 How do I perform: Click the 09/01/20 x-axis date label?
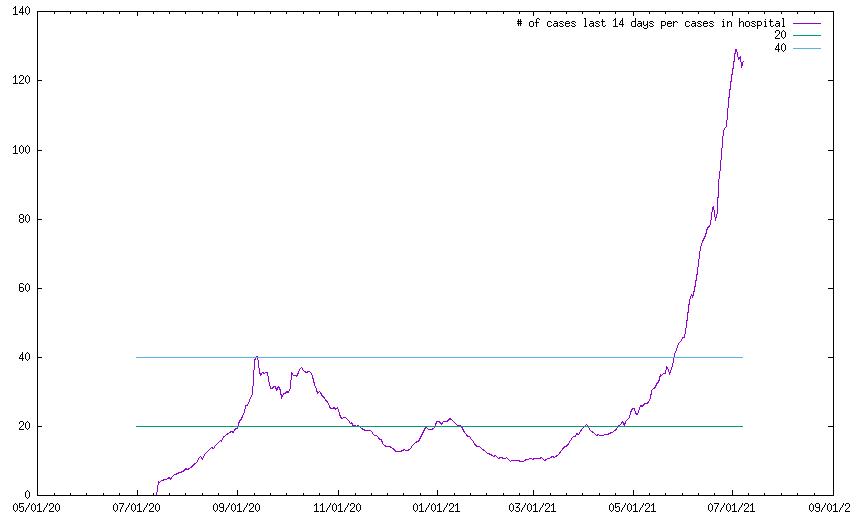(238, 508)
